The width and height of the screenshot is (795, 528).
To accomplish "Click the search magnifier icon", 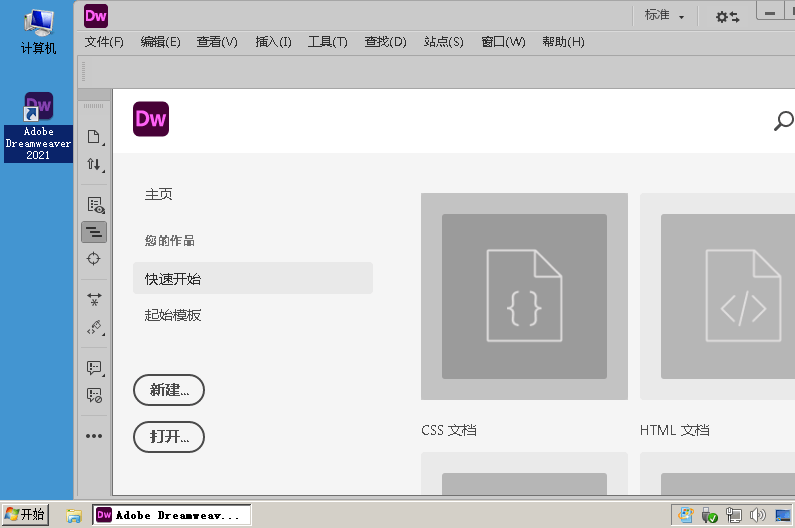I will coord(784,122).
